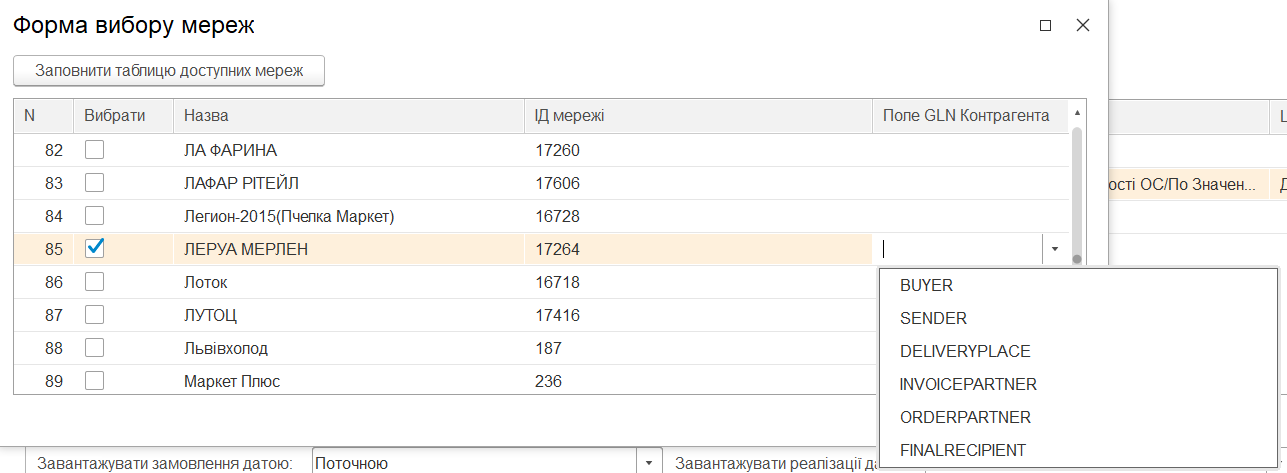Click Заповнити таблицю доступних мереж button

tap(169, 71)
